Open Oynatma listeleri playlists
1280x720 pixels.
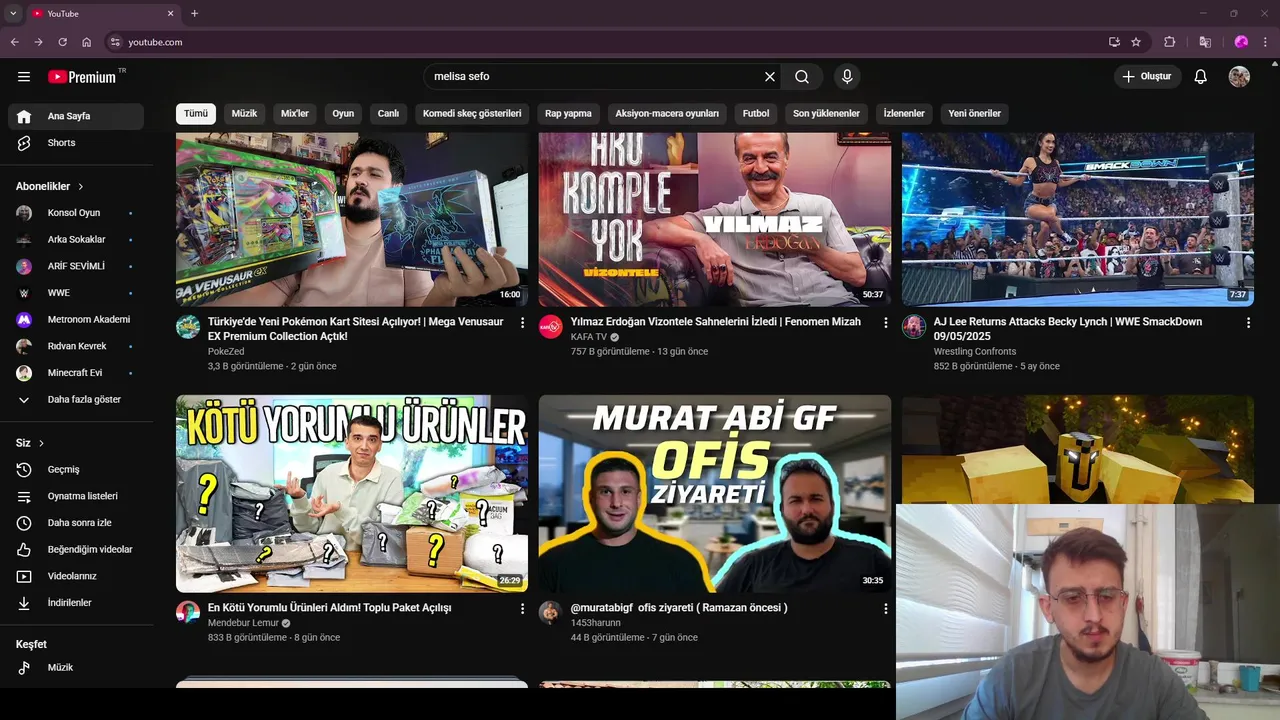coord(76,496)
